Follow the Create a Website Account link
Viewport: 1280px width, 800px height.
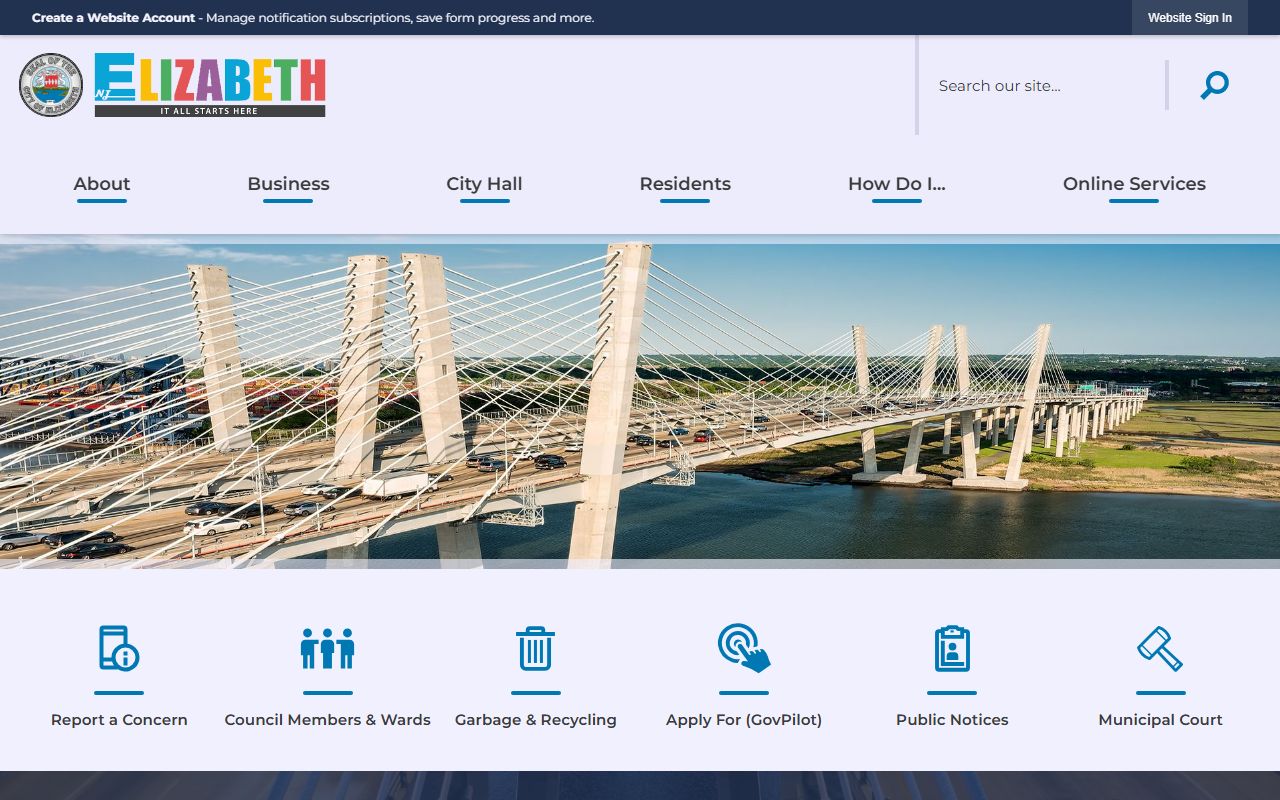tap(113, 18)
